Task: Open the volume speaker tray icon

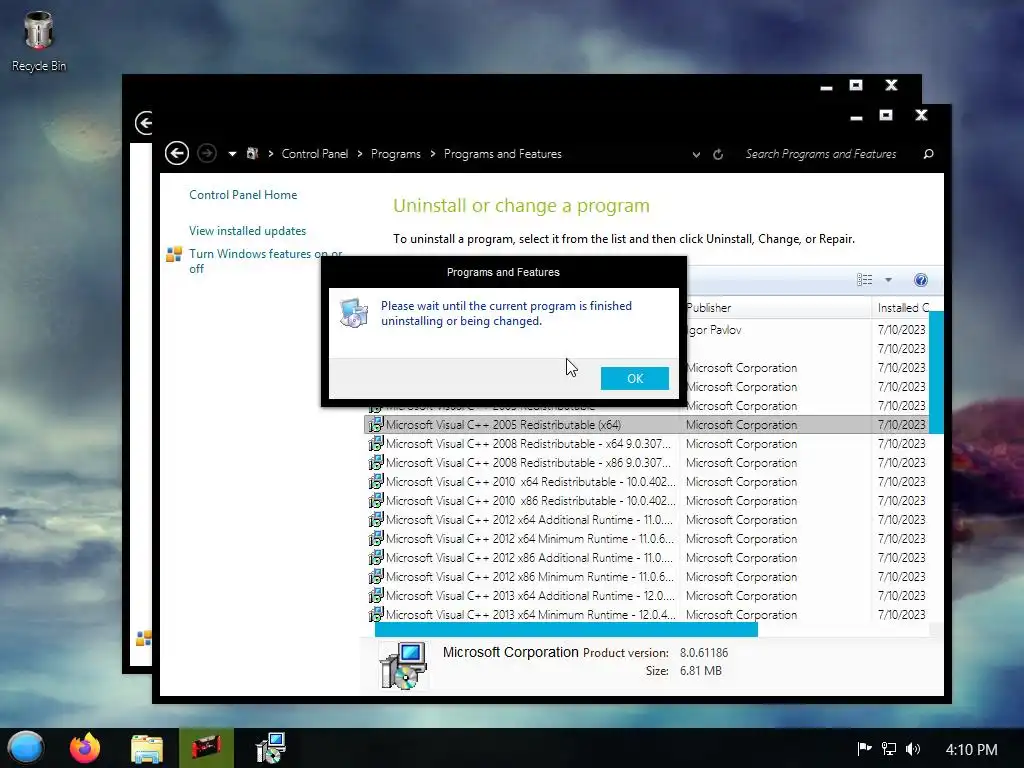Action: click(913, 749)
